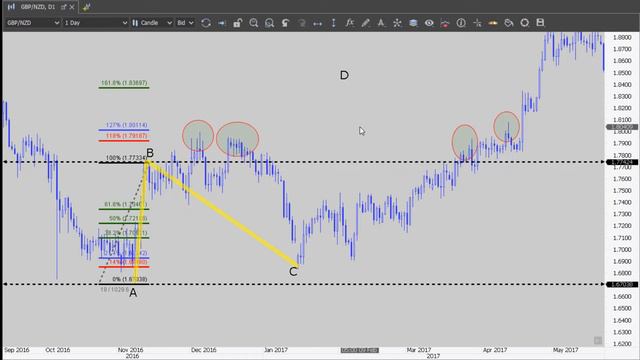
Task: Click the horizontal scale arrows icon
Action: coord(317,23)
